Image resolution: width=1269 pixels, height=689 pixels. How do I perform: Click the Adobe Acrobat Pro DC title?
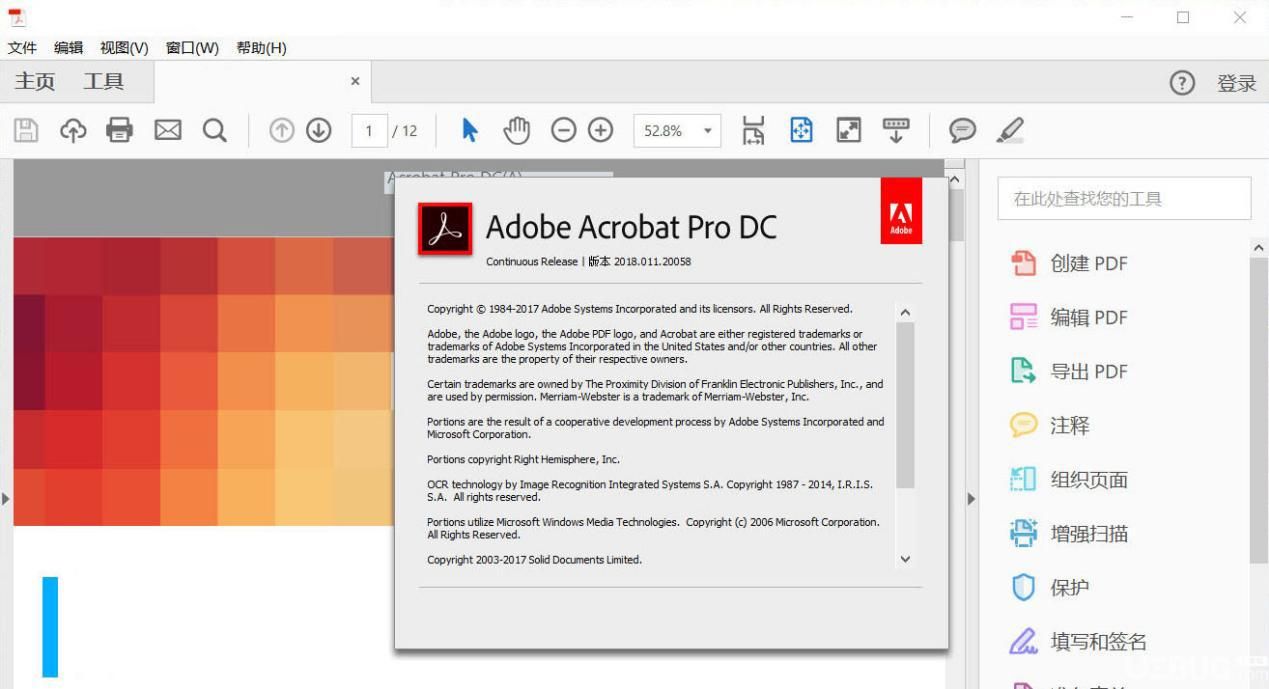tap(631, 227)
